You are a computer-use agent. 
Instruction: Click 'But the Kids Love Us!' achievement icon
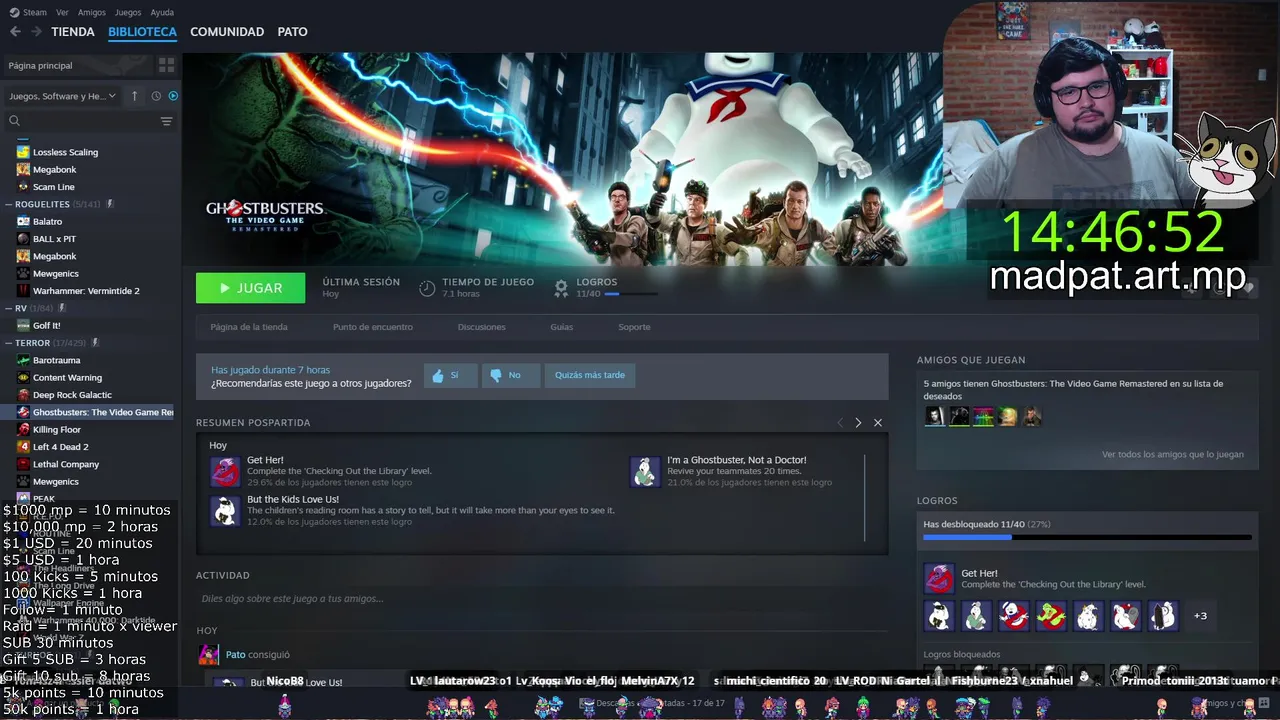[225, 510]
